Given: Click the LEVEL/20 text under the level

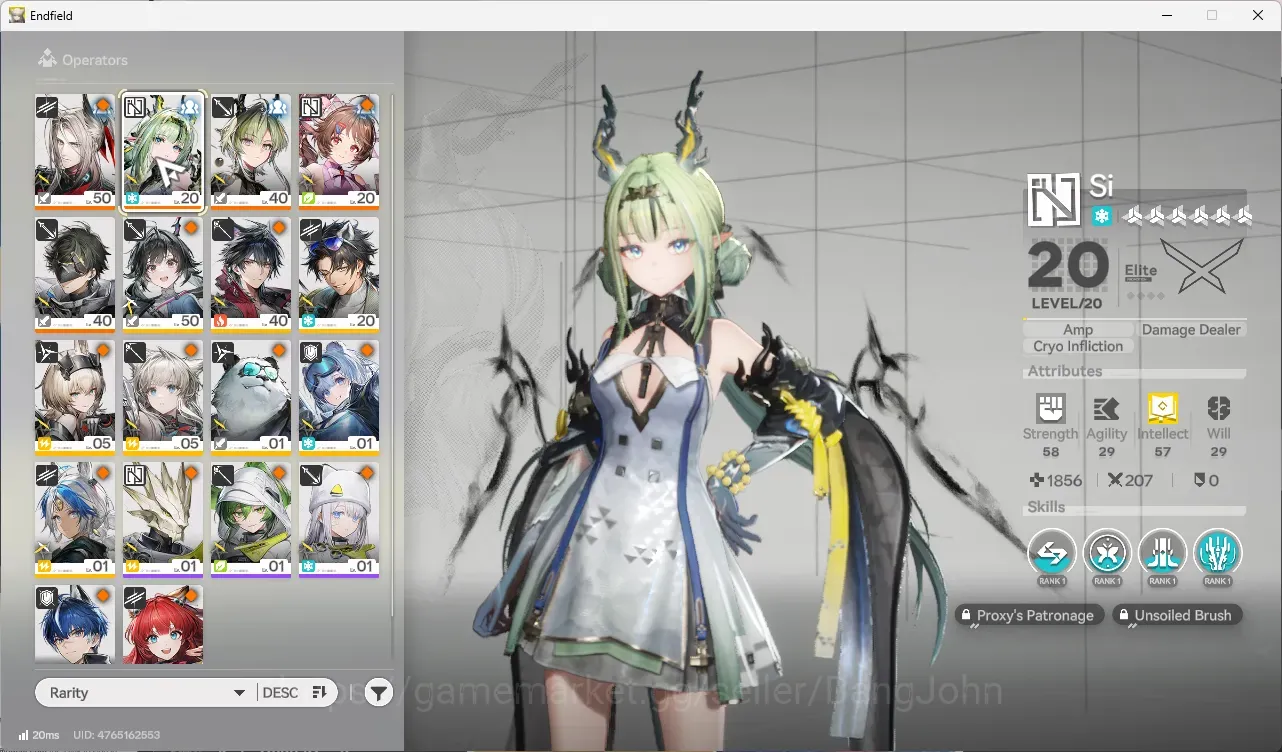Looking at the screenshot, I should pyautogui.click(x=1066, y=303).
